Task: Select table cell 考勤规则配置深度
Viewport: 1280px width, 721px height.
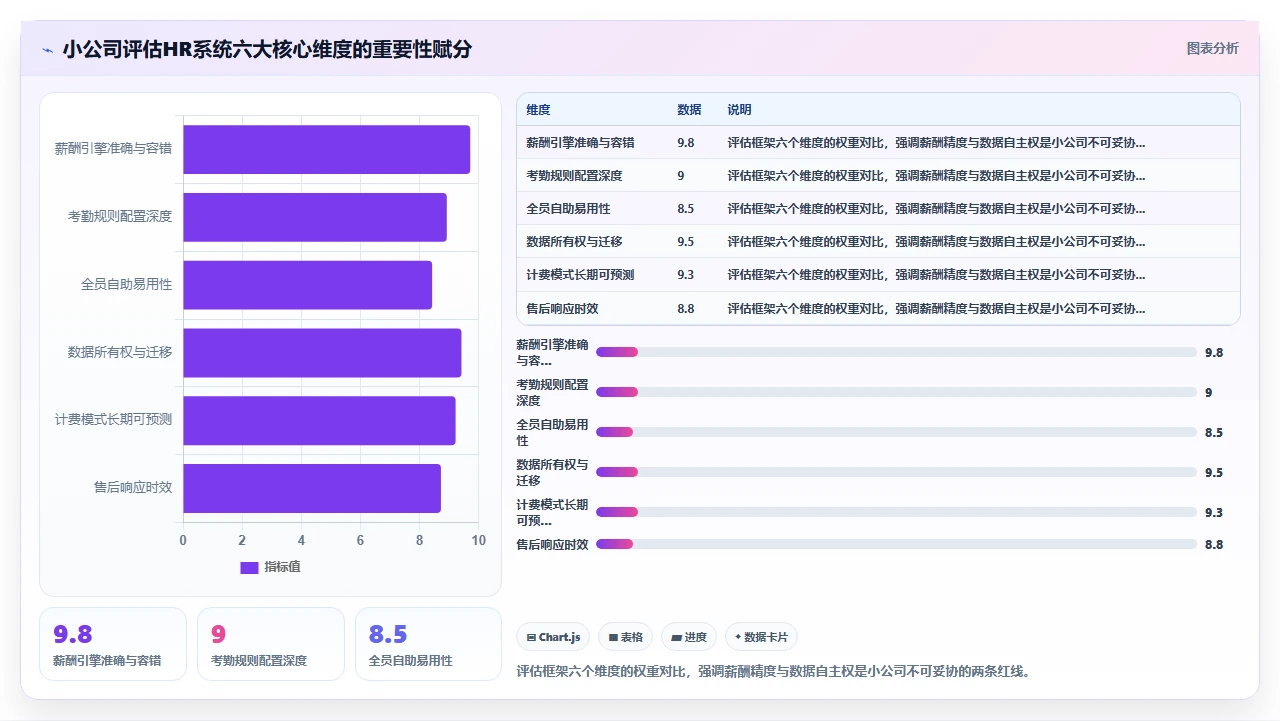Action: tap(574, 176)
